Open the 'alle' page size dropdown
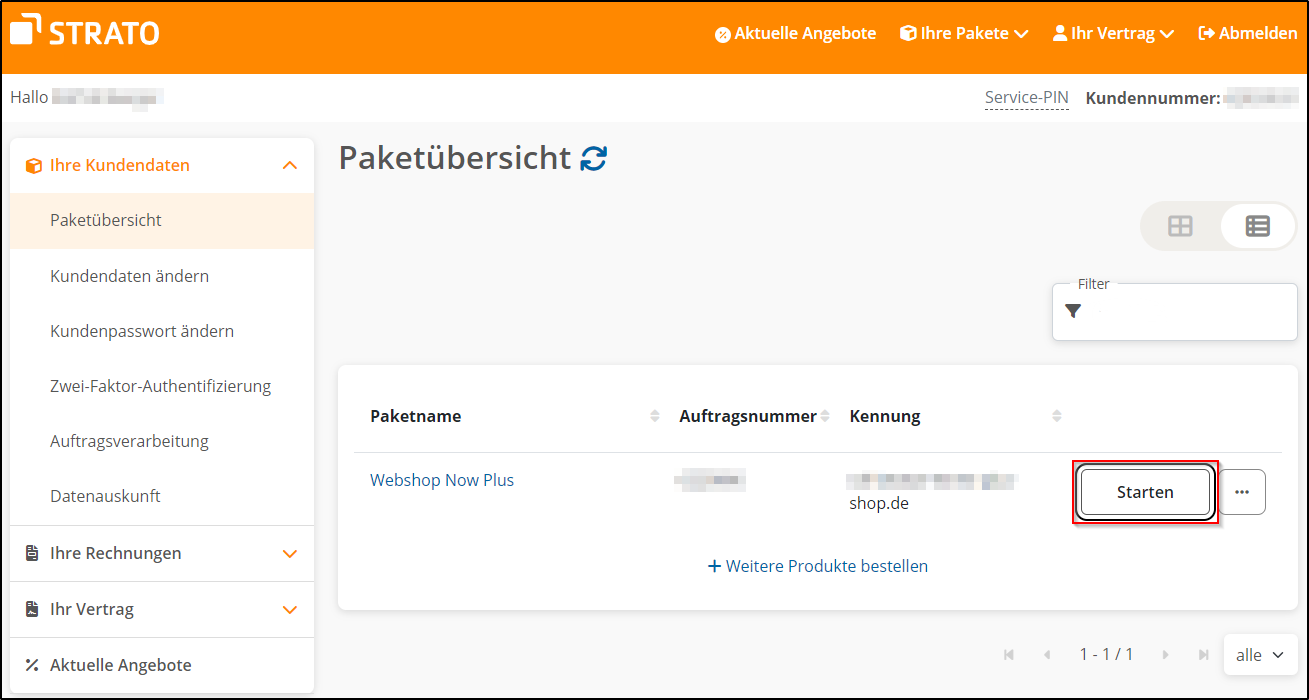Viewport: 1309px width, 700px height. tap(1259, 654)
